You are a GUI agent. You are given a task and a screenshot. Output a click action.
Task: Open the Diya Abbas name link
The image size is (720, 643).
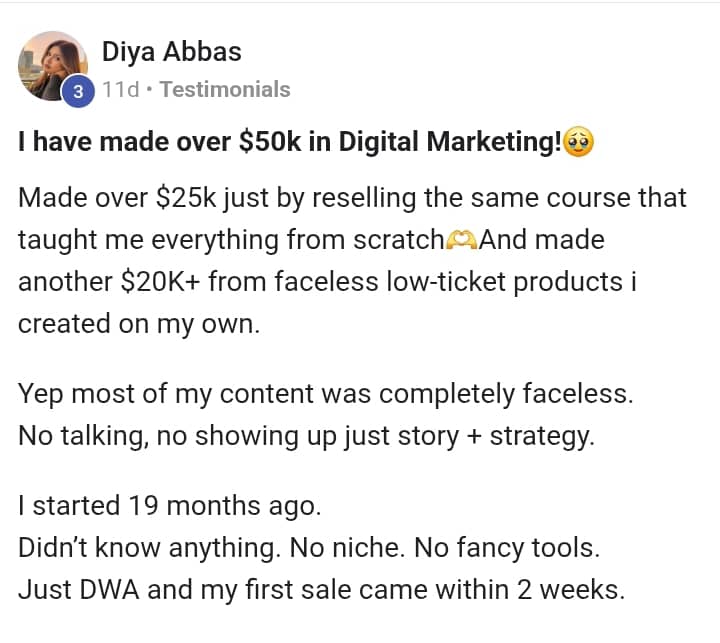click(171, 51)
